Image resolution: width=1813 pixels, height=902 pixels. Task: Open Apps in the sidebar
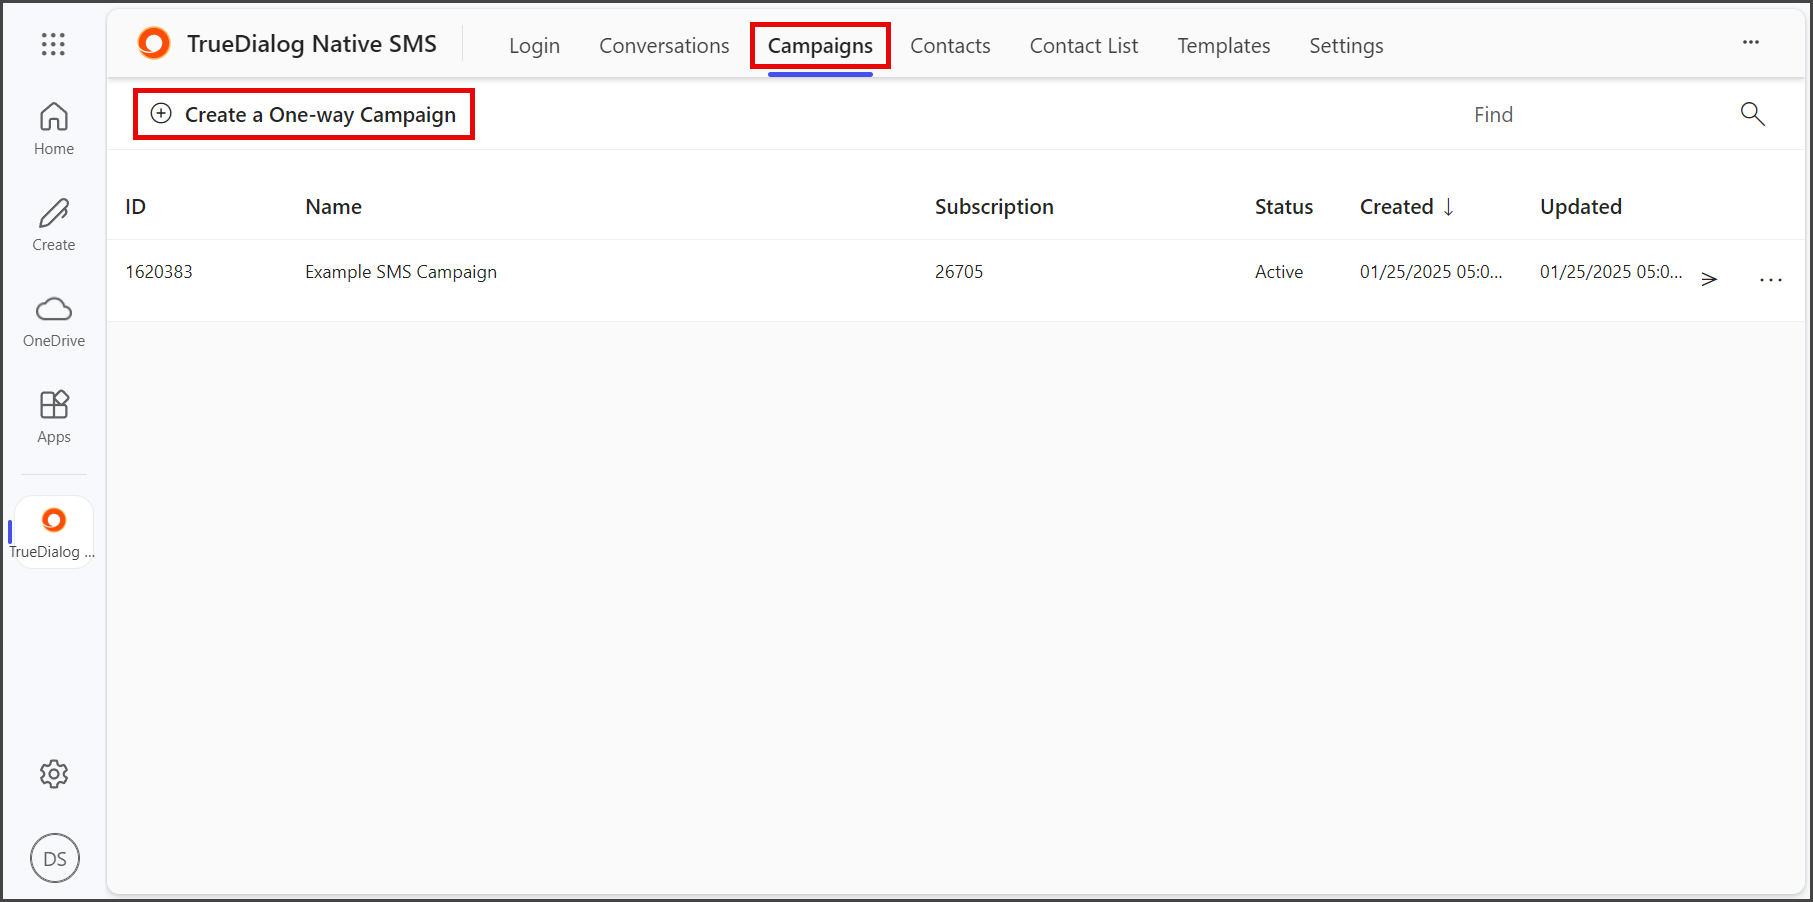(54, 417)
